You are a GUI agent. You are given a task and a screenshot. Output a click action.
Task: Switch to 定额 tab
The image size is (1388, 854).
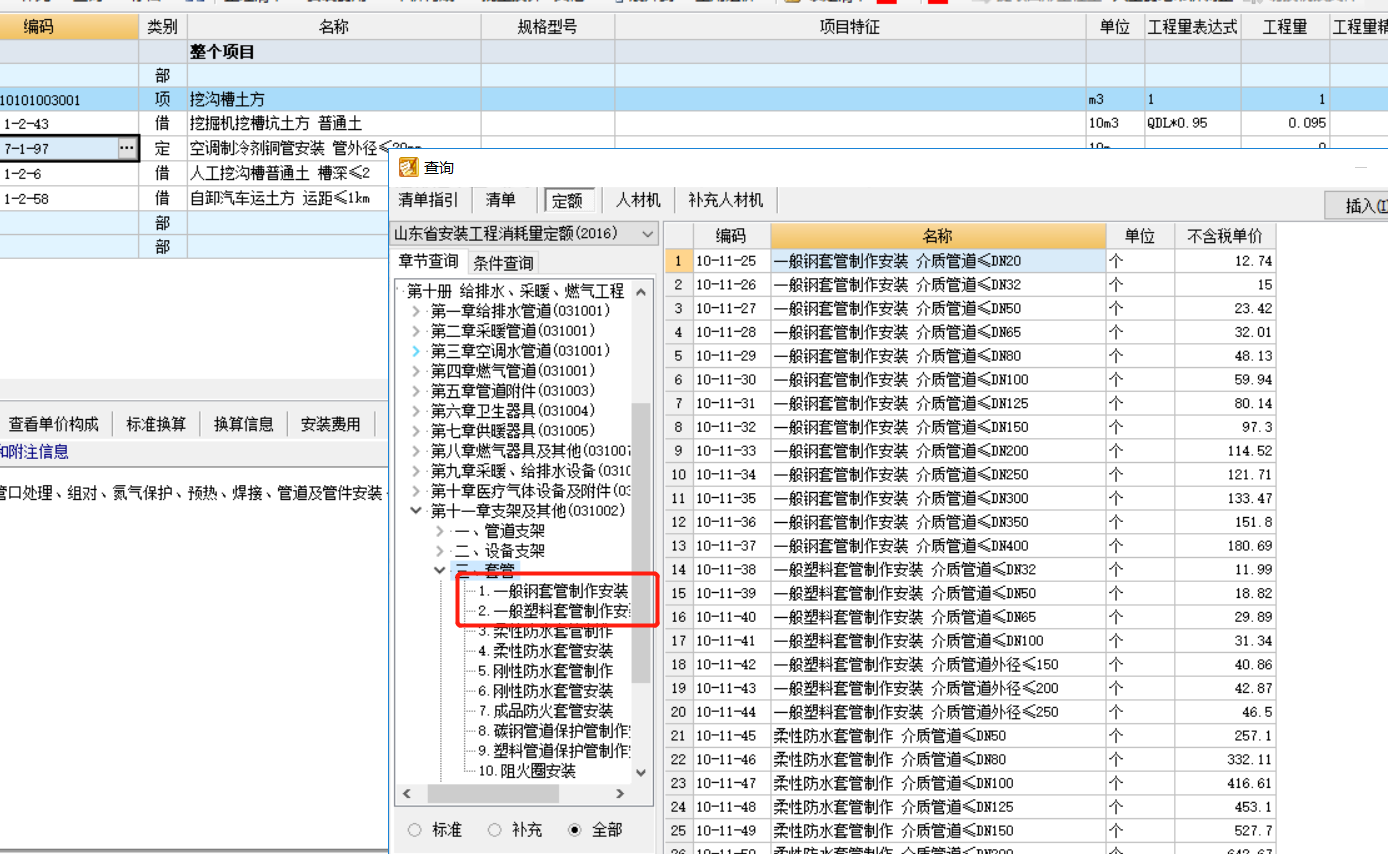pos(568,200)
